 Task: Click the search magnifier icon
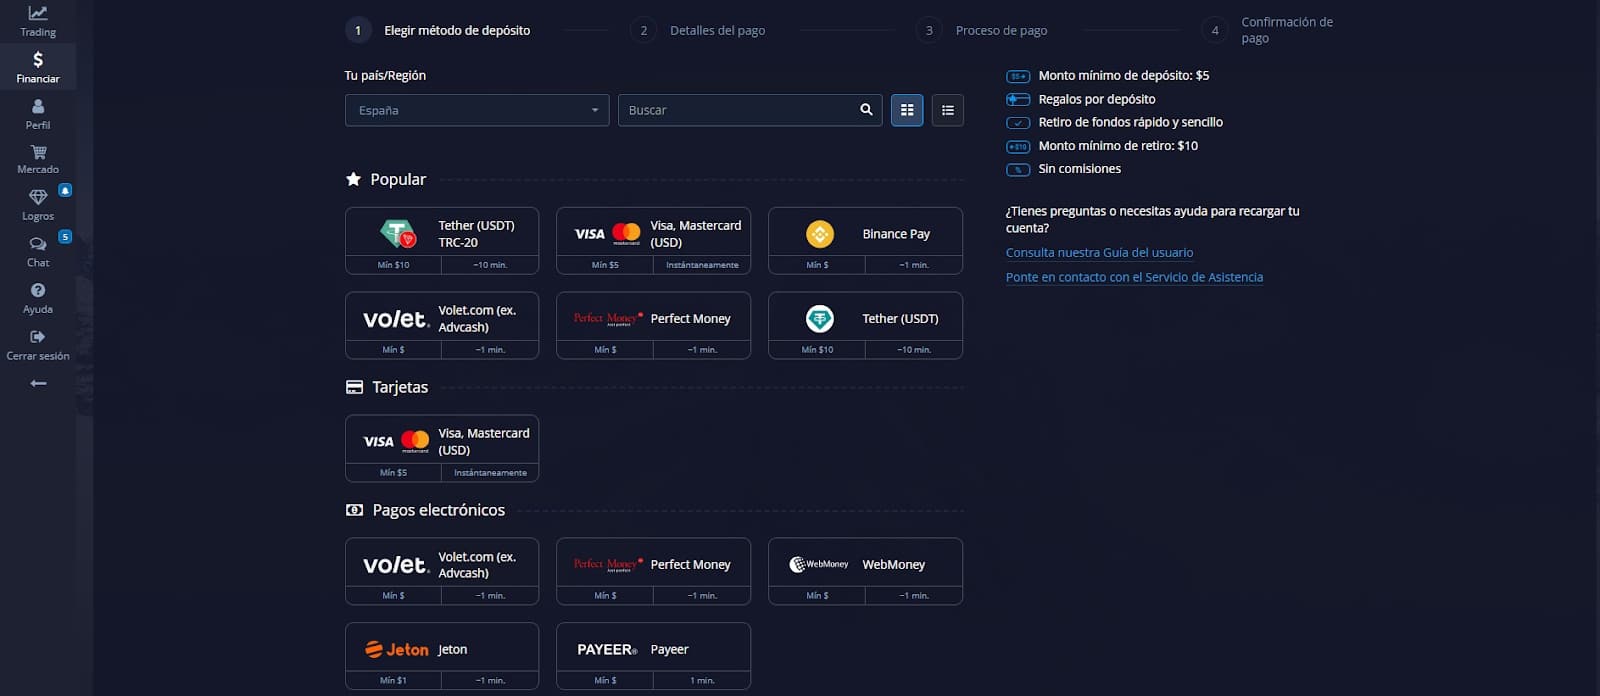866,110
